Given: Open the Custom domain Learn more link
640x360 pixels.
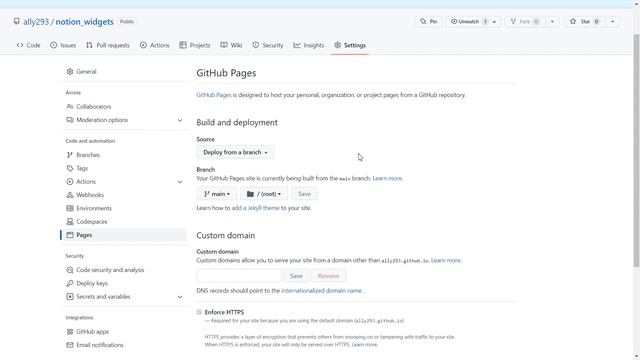Looking at the screenshot, I should 446,260.
